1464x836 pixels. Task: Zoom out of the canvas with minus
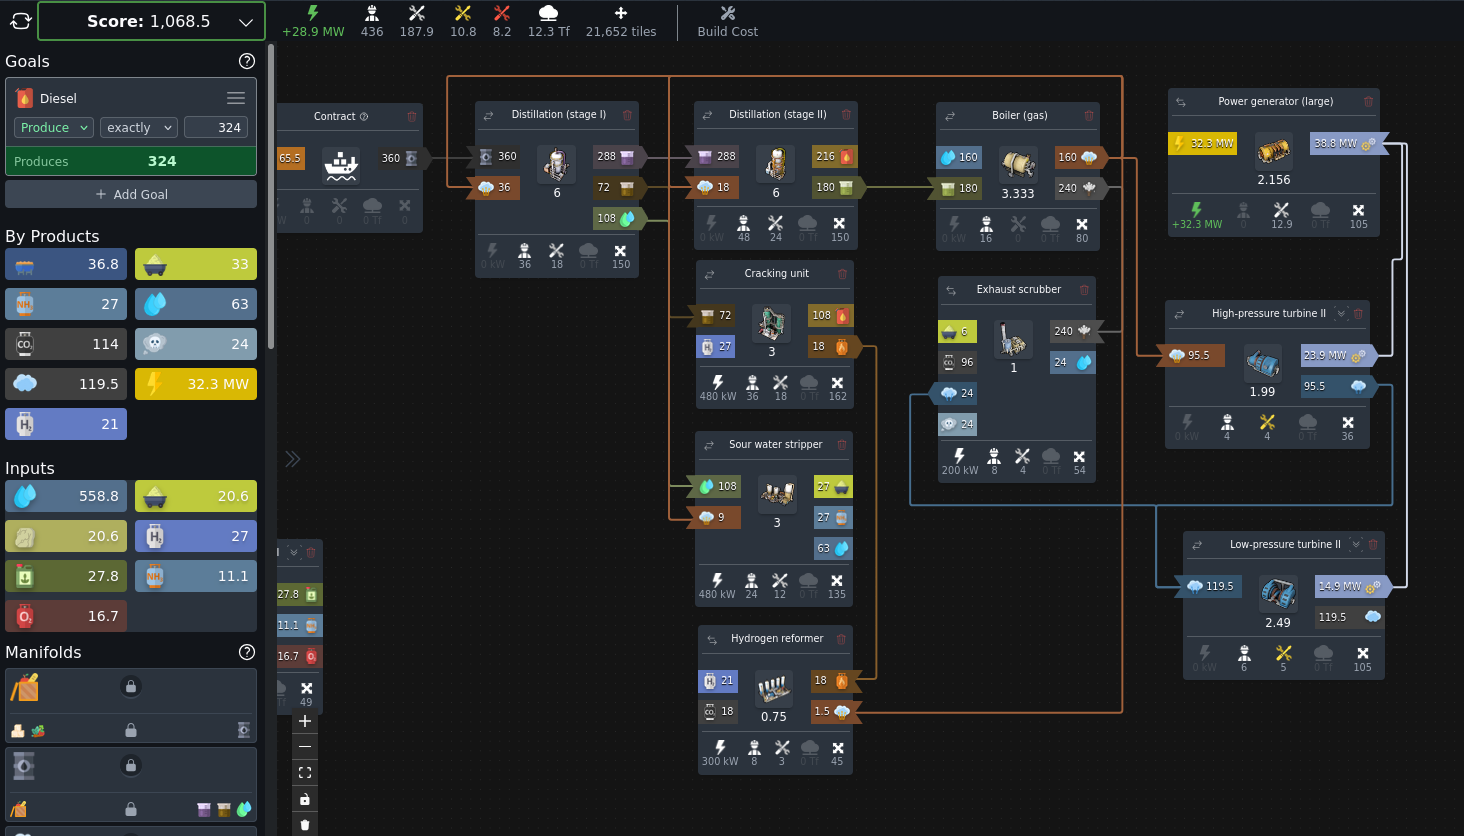click(x=305, y=747)
